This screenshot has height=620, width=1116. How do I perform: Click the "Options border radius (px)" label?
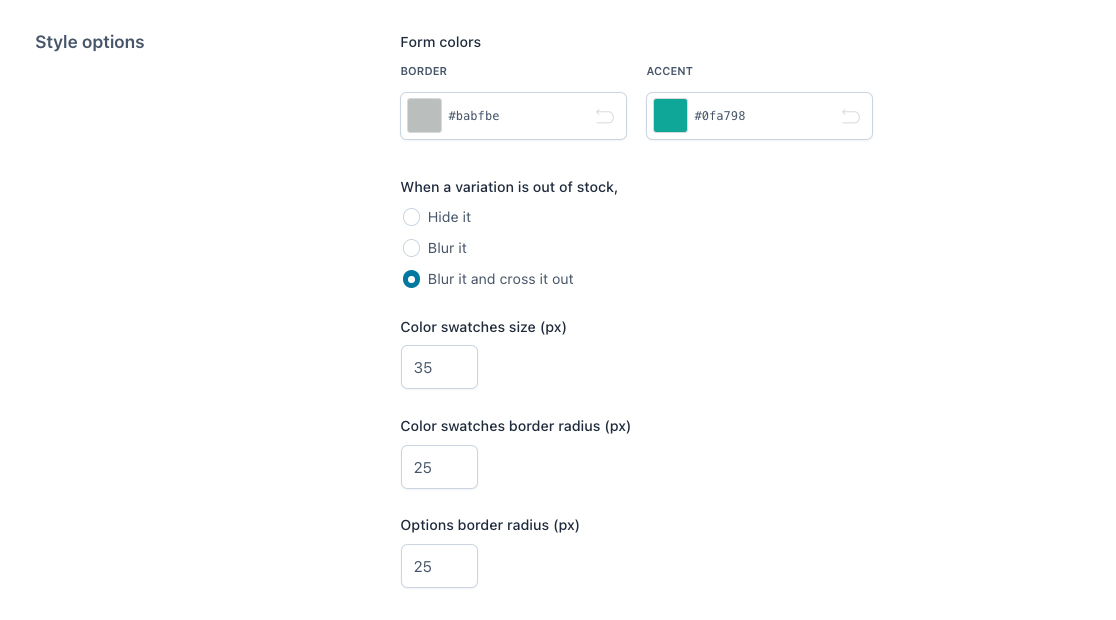tap(489, 525)
